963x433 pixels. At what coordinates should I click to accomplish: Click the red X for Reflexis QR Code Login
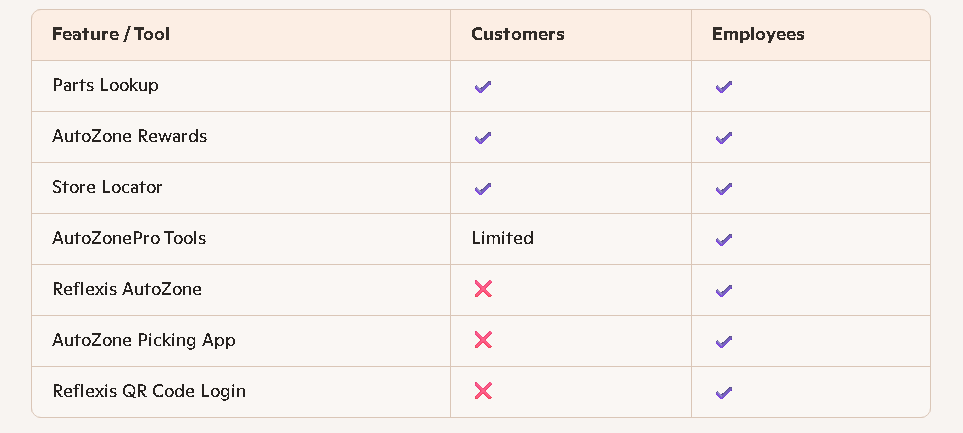click(483, 391)
